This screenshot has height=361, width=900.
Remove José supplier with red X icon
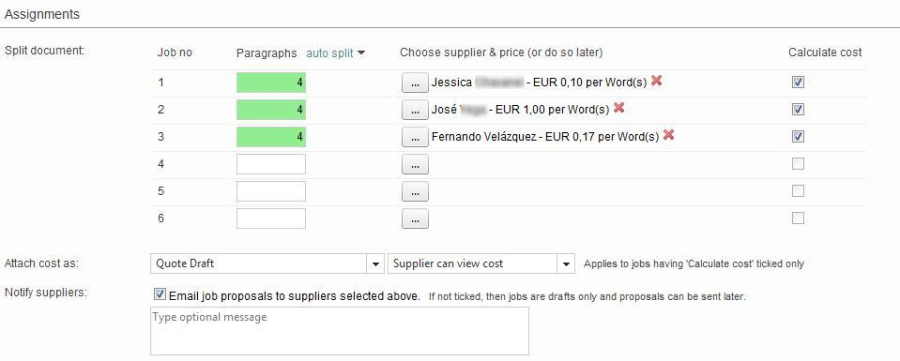coord(619,108)
